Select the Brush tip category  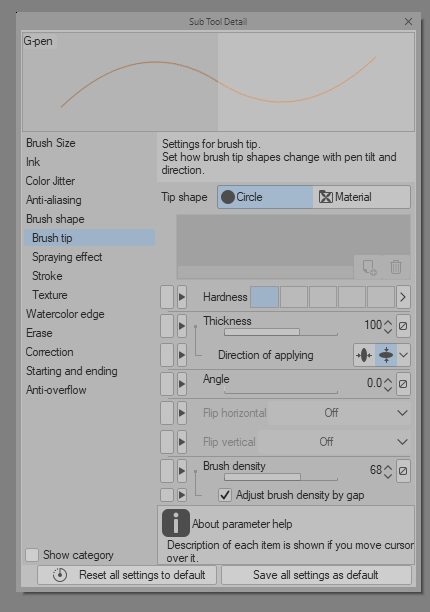(89, 238)
